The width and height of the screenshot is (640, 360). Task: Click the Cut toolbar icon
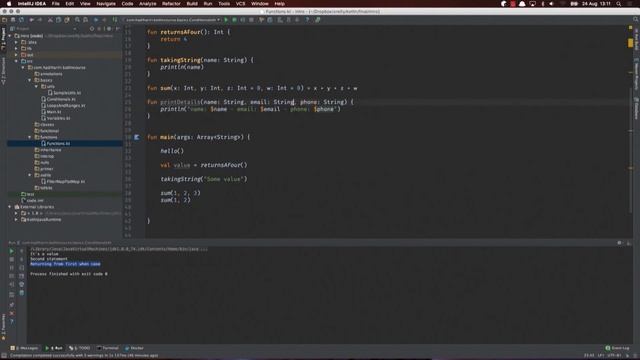(50, 20)
